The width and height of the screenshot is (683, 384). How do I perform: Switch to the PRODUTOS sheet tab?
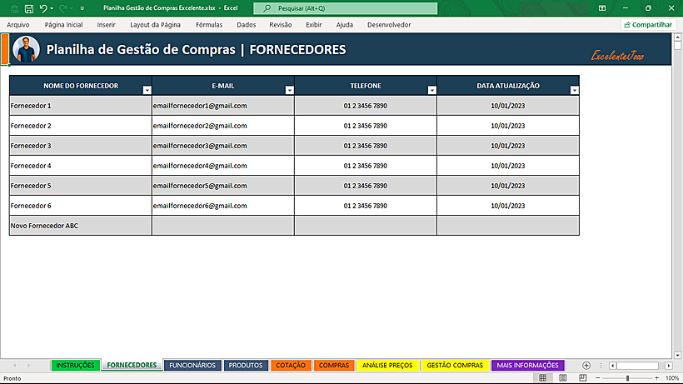(246, 365)
